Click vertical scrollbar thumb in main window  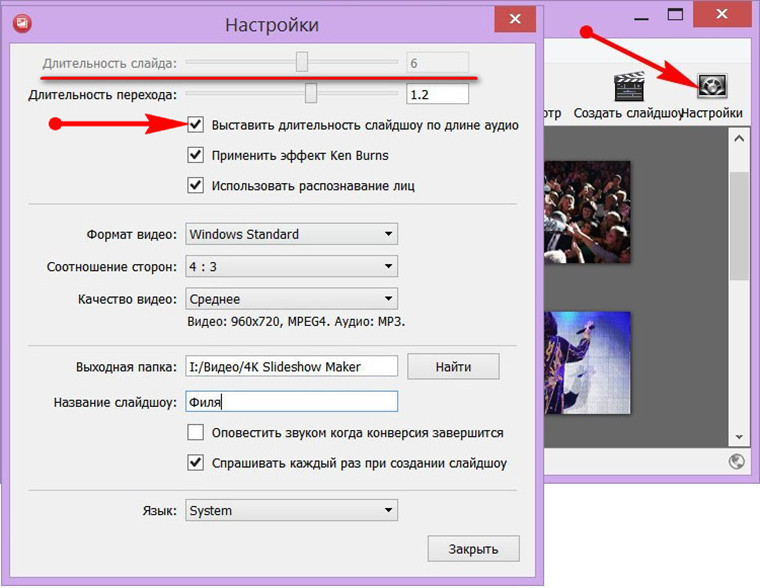(x=739, y=225)
